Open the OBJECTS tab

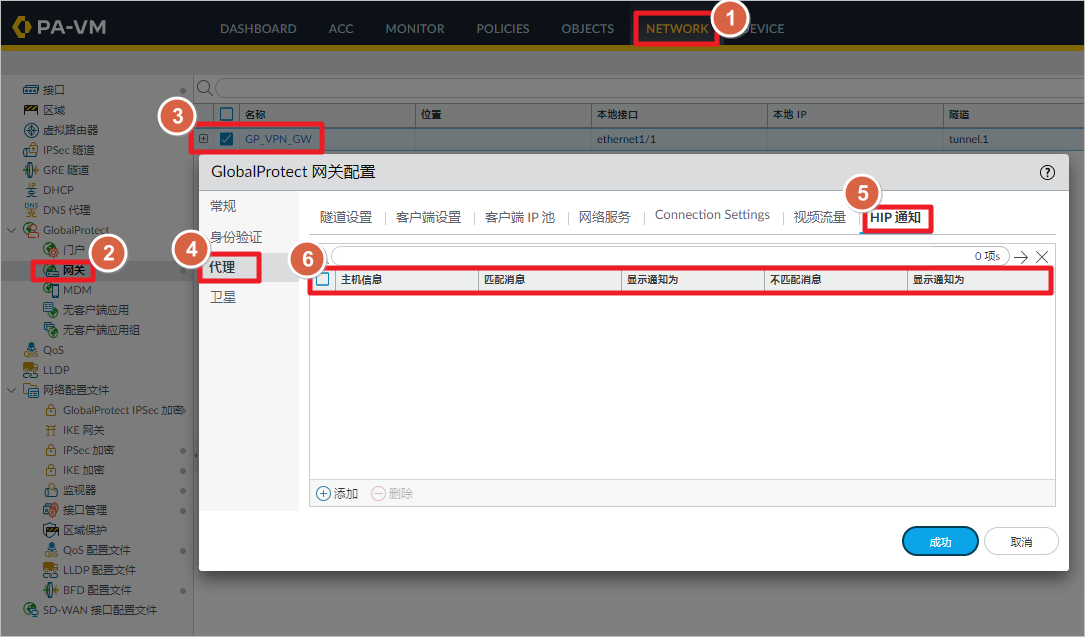(587, 28)
